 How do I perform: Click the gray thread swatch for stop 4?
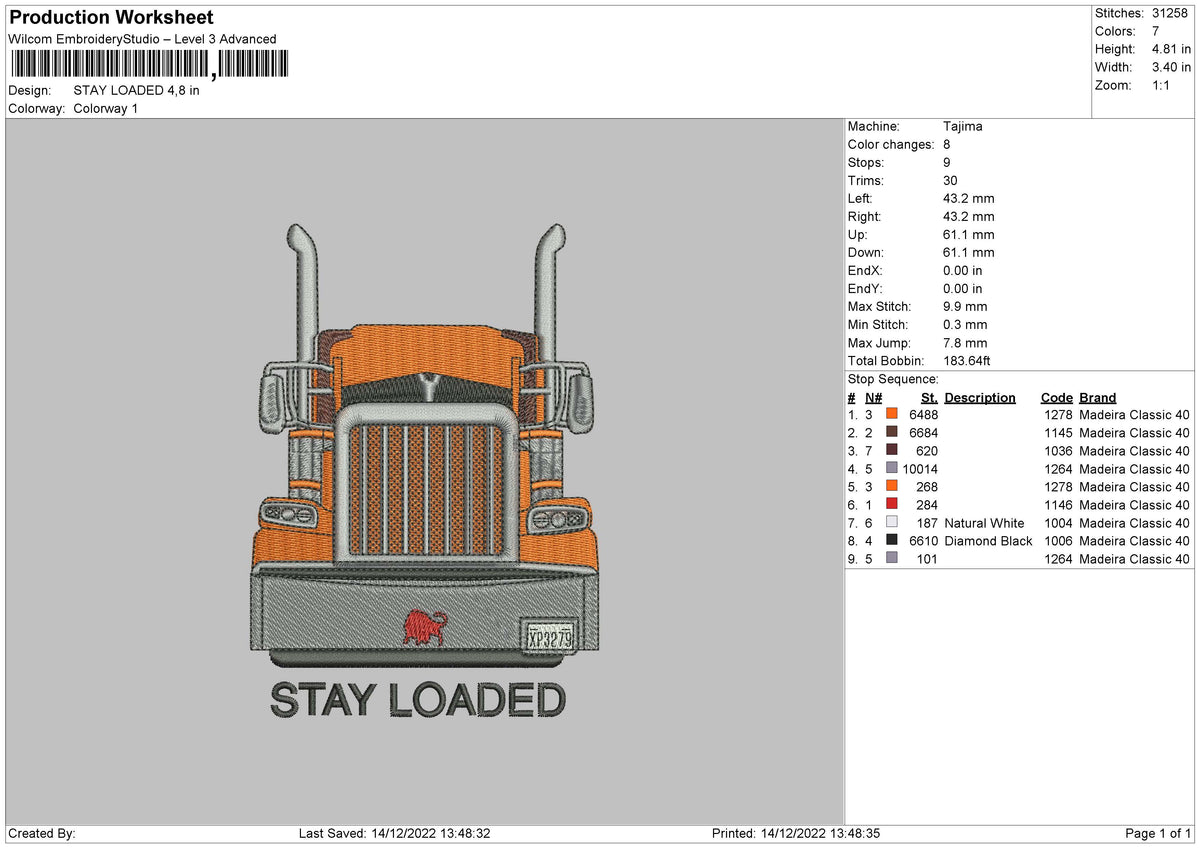tap(892, 469)
